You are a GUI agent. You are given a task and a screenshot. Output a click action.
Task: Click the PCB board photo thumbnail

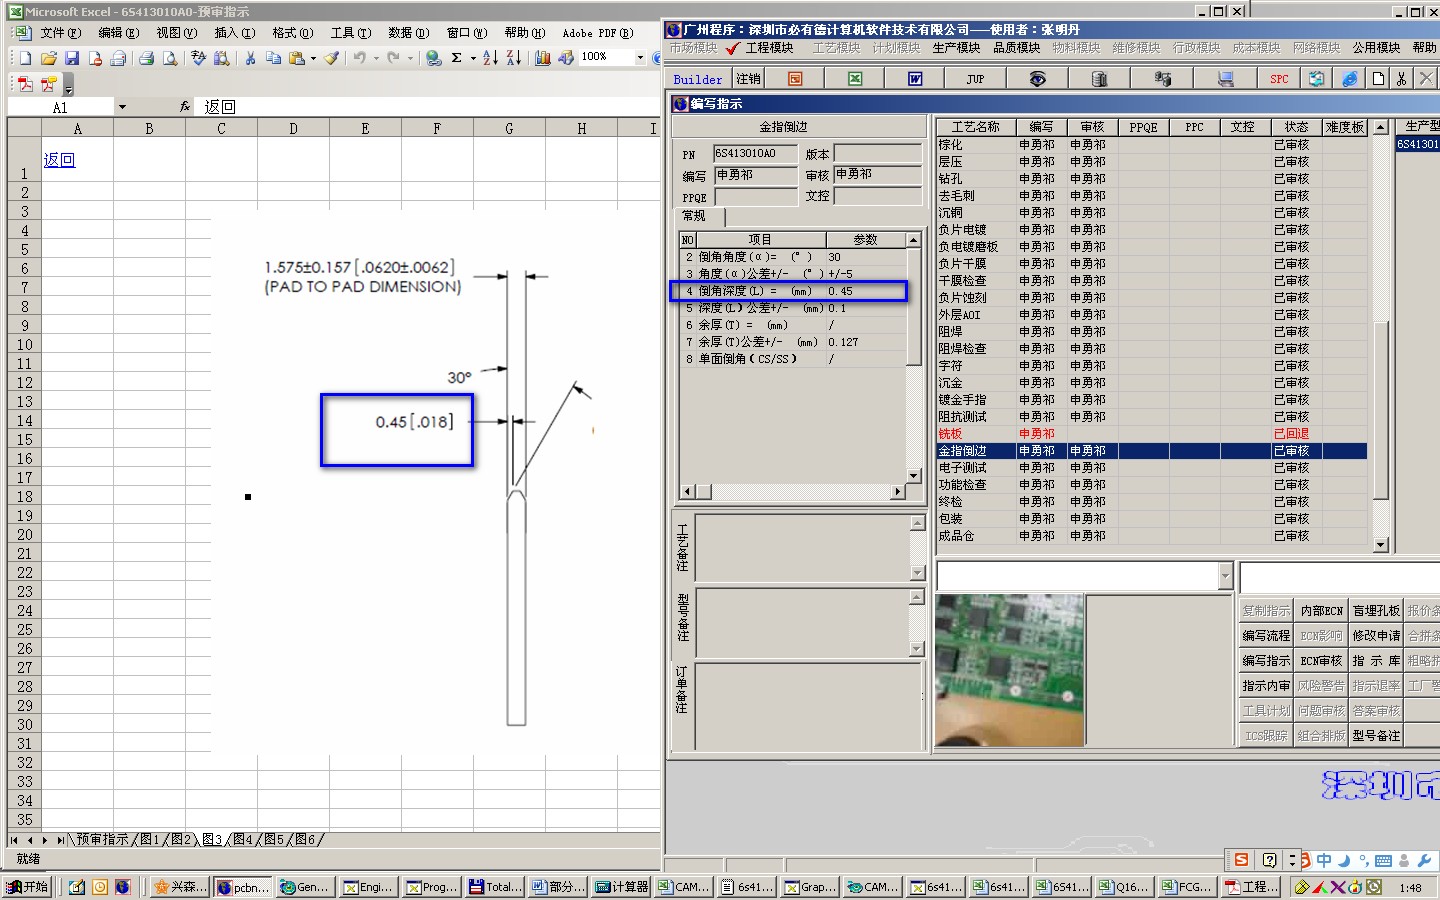[1009, 670]
